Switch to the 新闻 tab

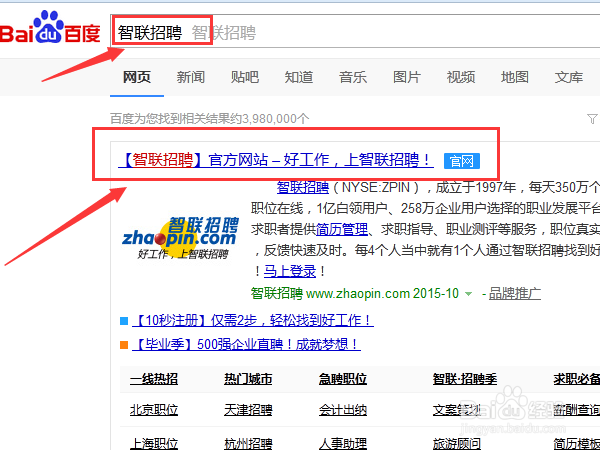(191, 77)
